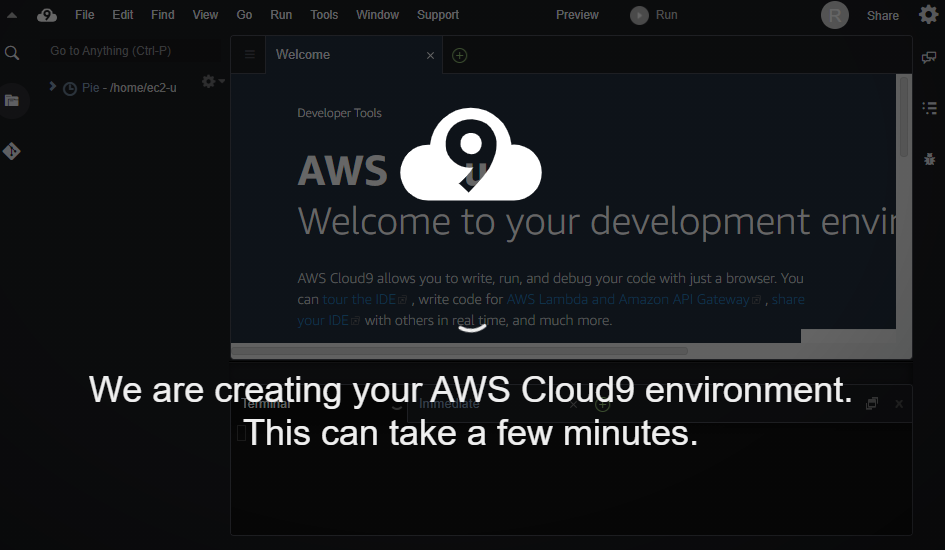Expand the Pie project folder
Image resolution: width=945 pixels, height=550 pixels.
coord(52,86)
